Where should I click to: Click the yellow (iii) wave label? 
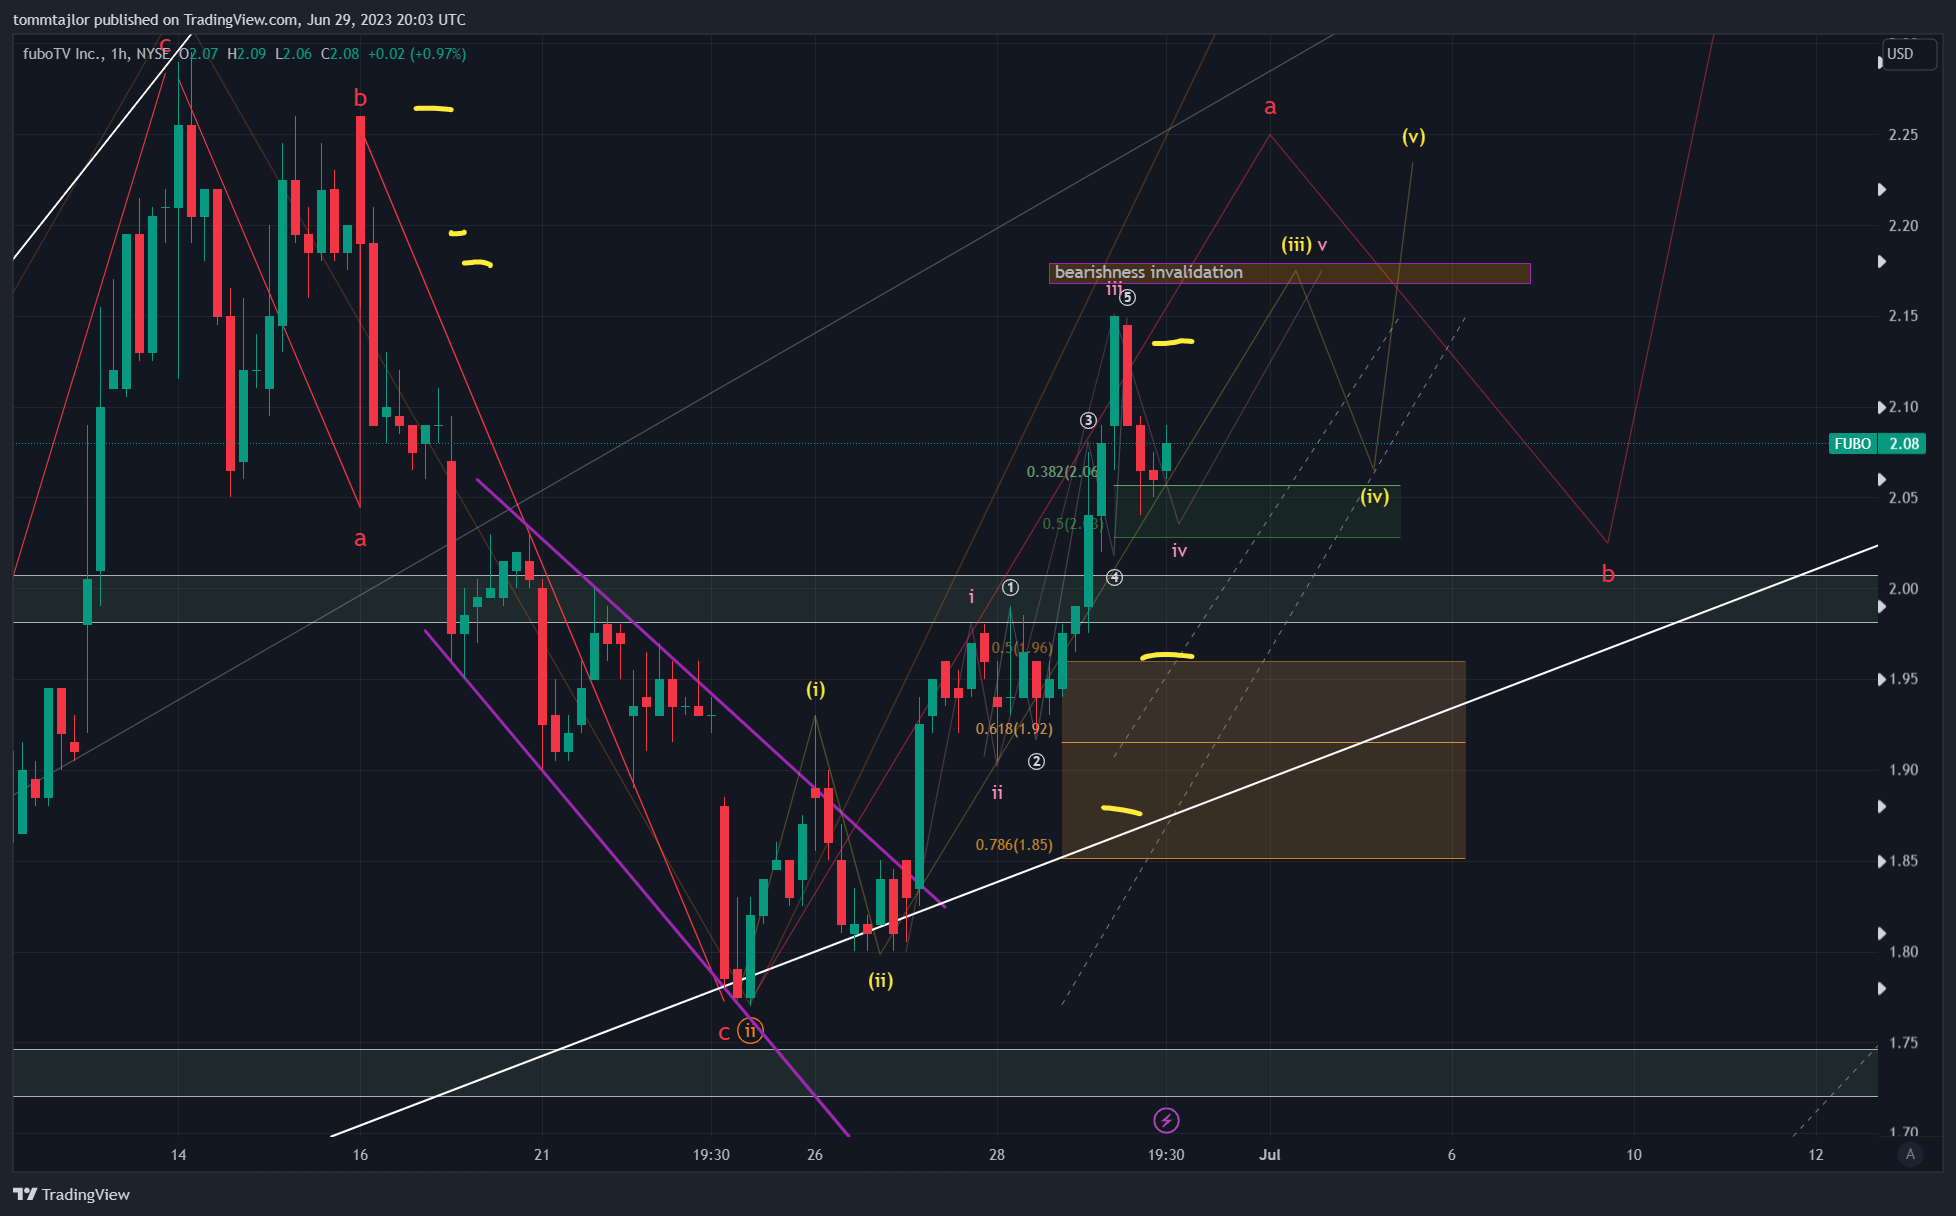tap(1296, 244)
